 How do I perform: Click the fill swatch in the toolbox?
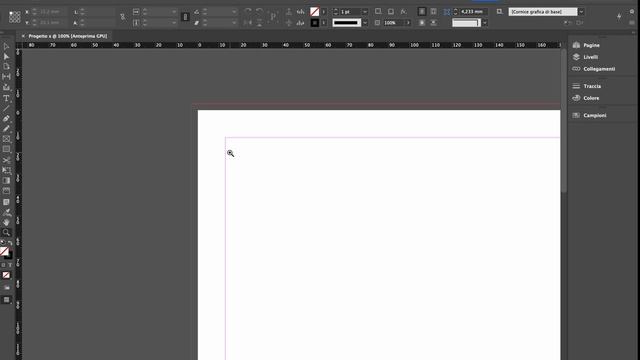(x=4, y=251)
